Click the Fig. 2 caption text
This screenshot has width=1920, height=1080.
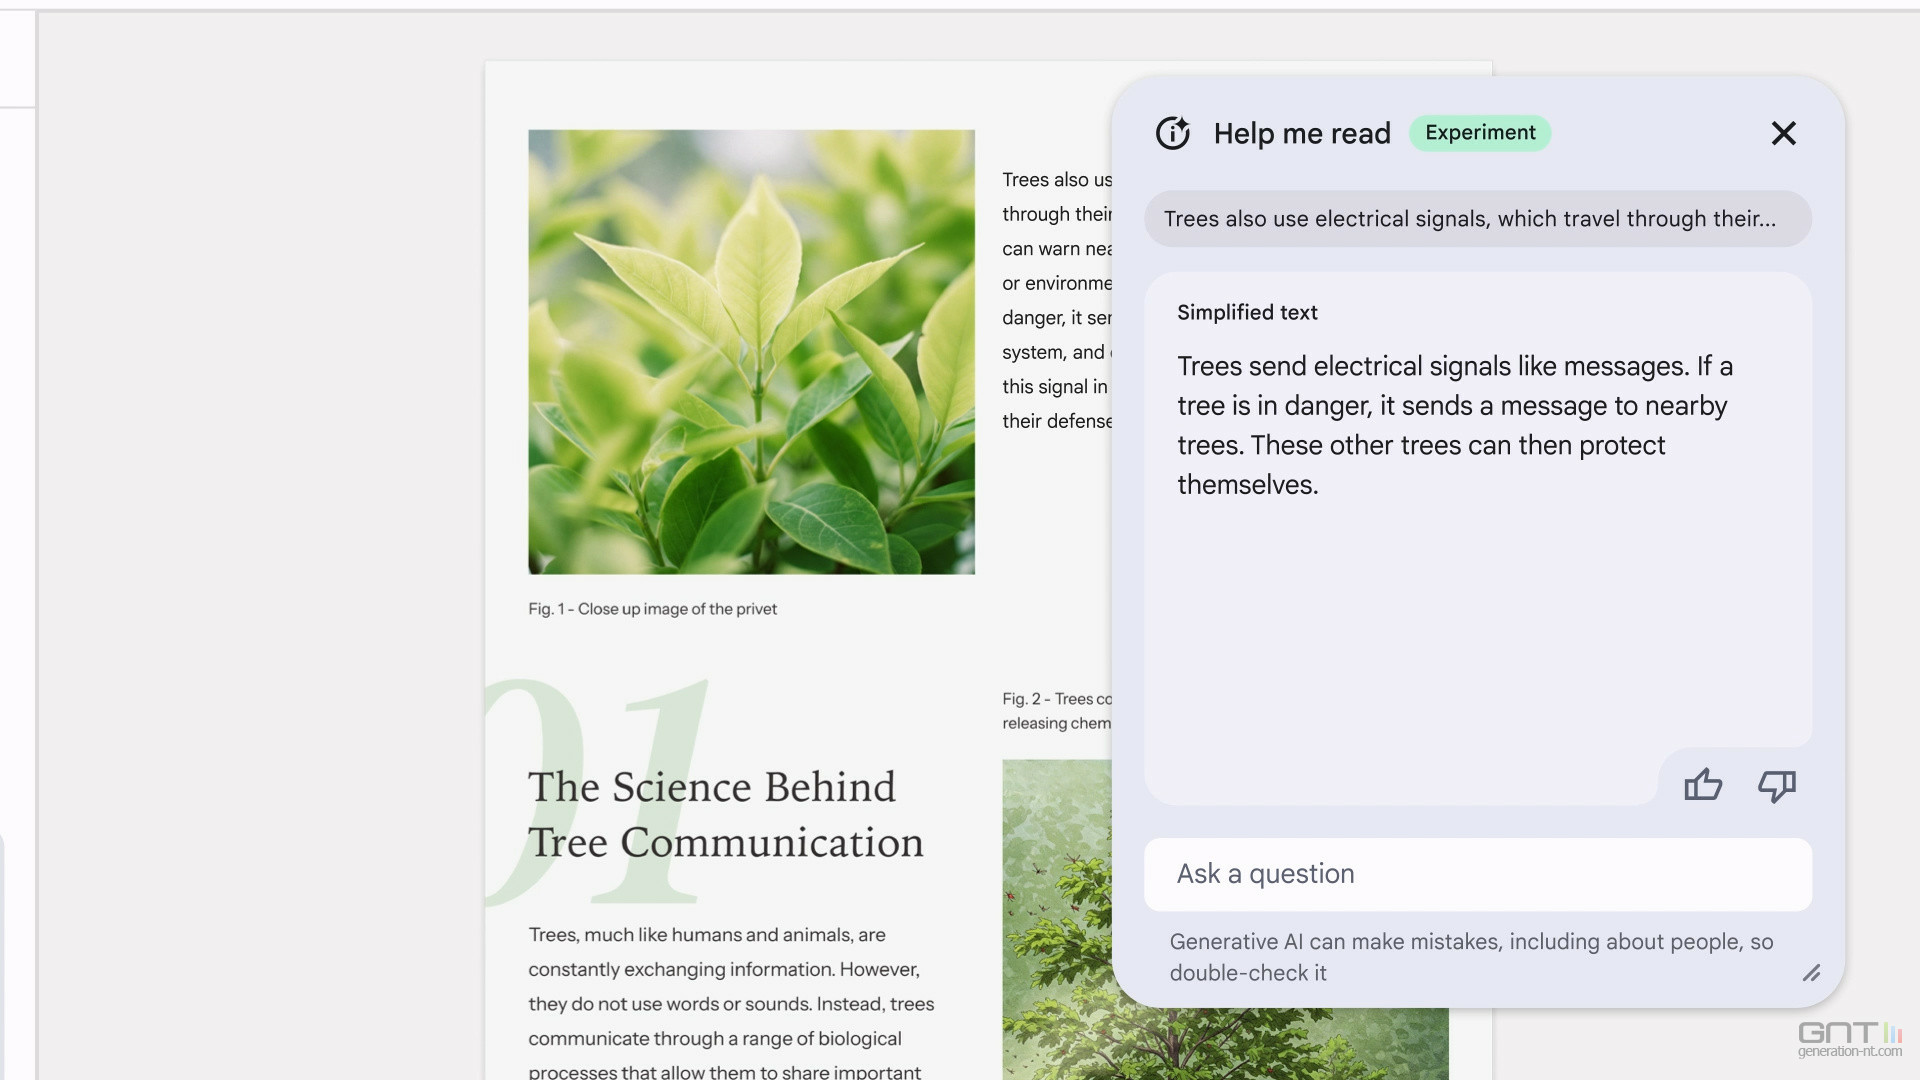(x=1057, y=711)
